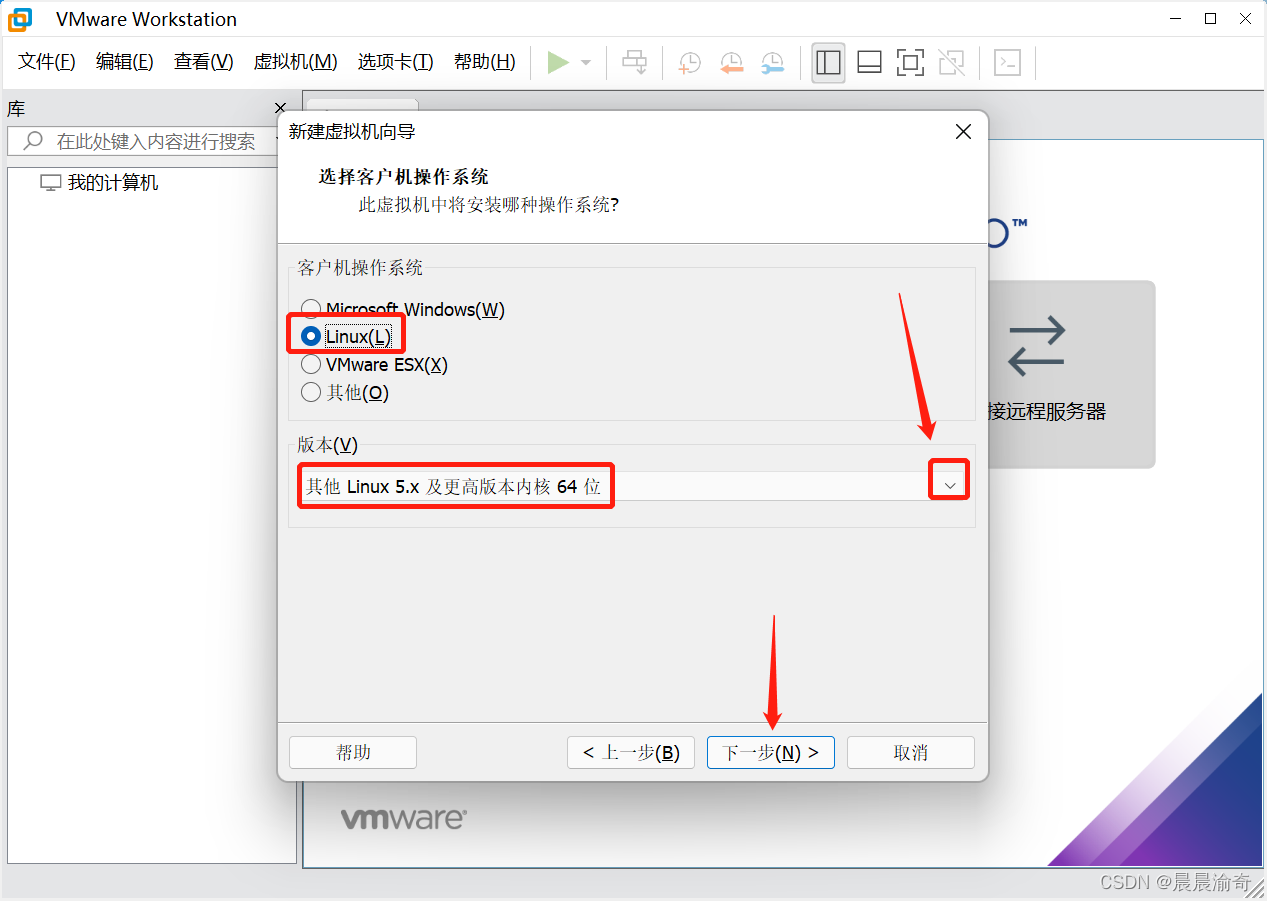The height and width of the screenshot is (901, 1267).
Task: Click the 帮助 button in wizard
Action: (353, 752)
